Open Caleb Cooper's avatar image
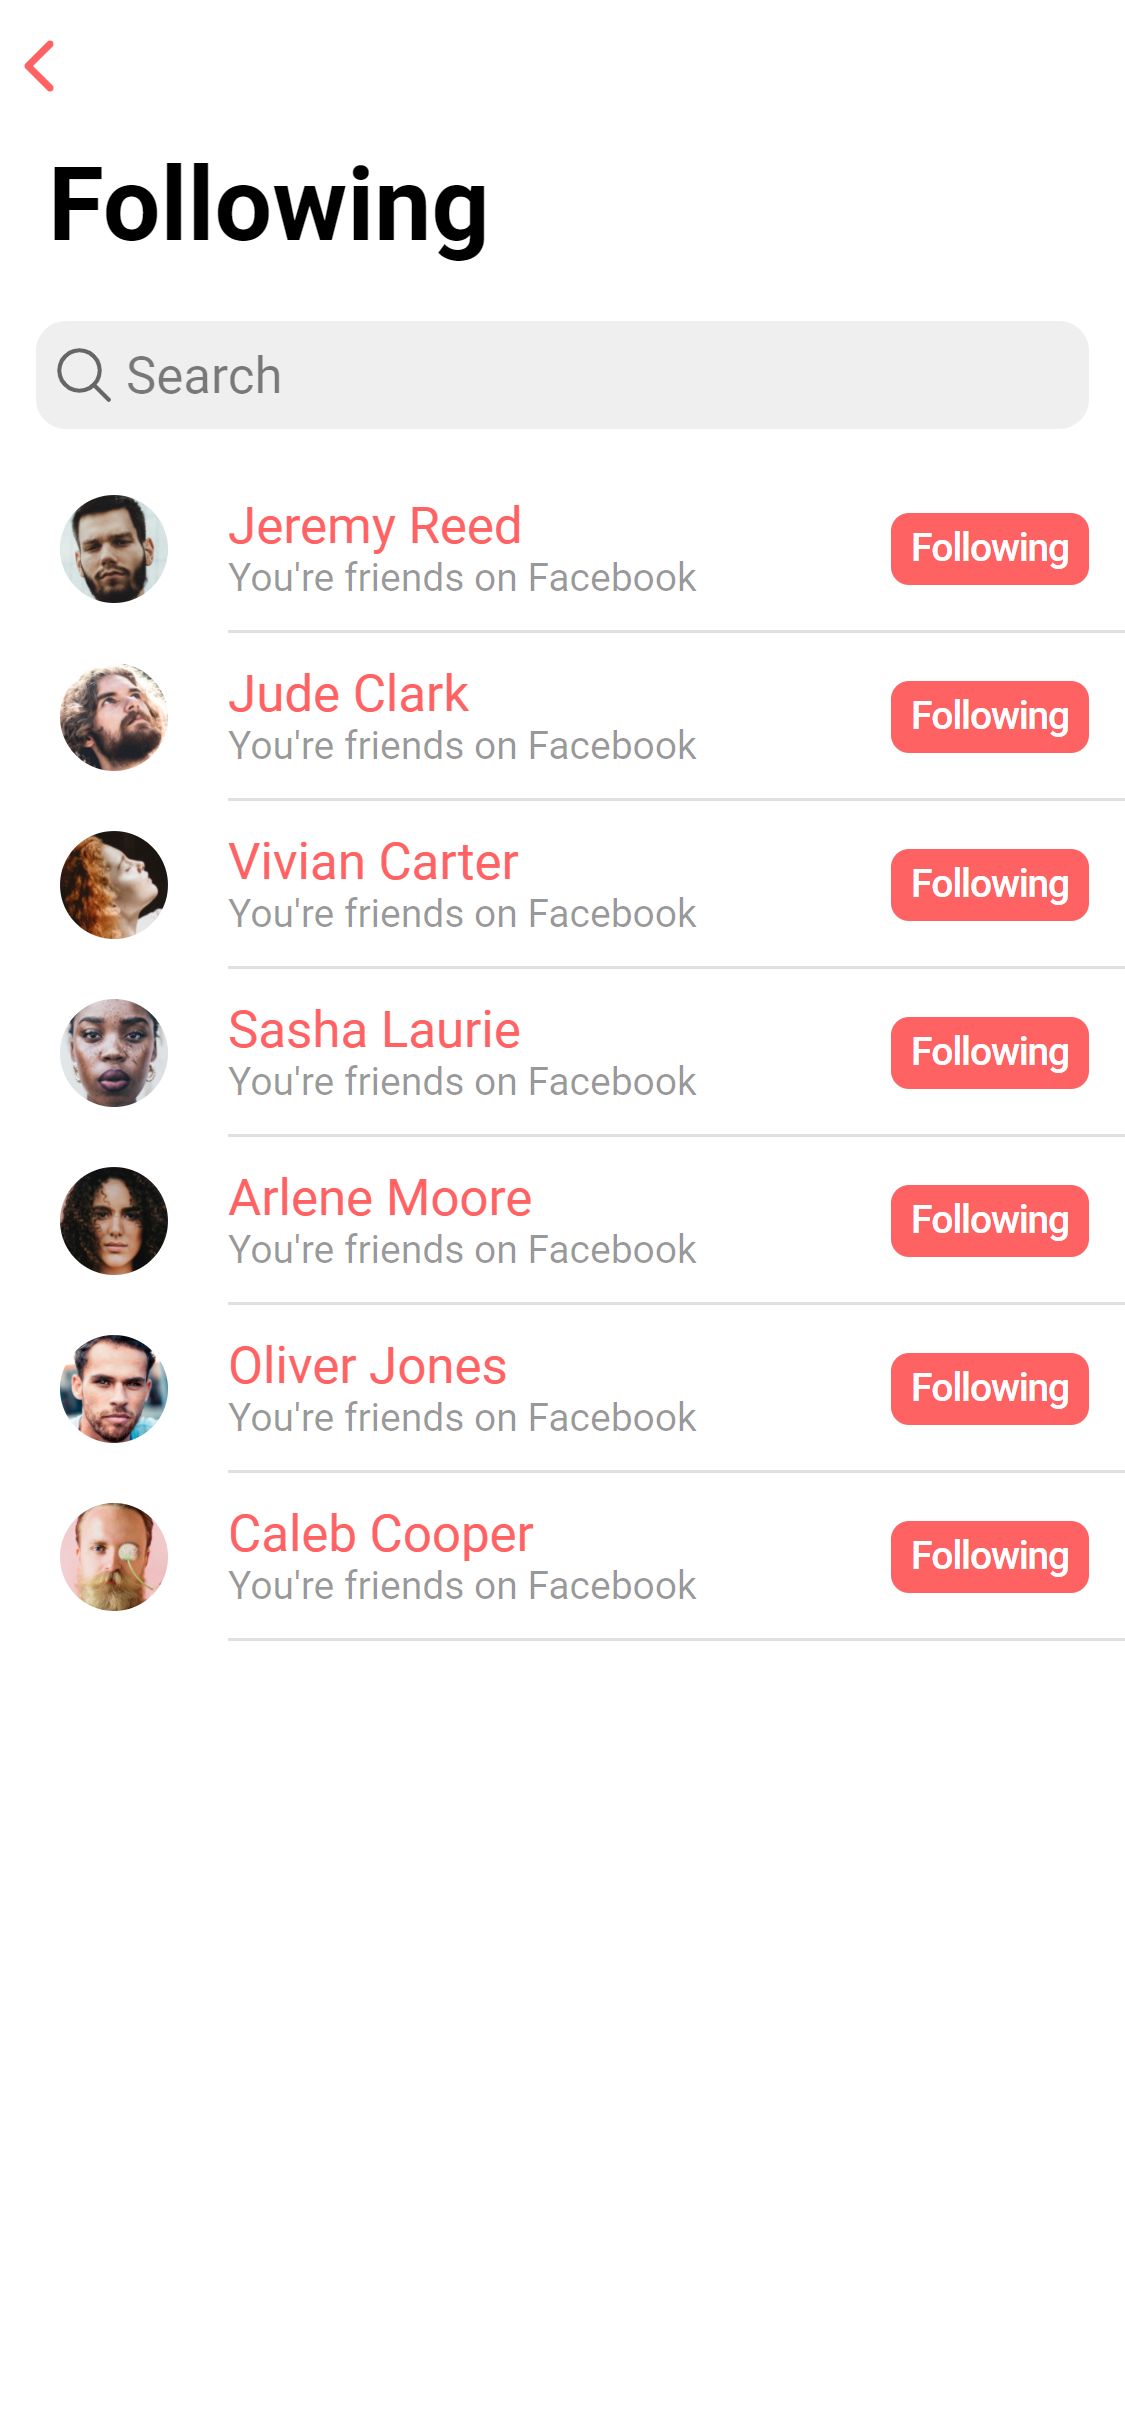 114,1557
